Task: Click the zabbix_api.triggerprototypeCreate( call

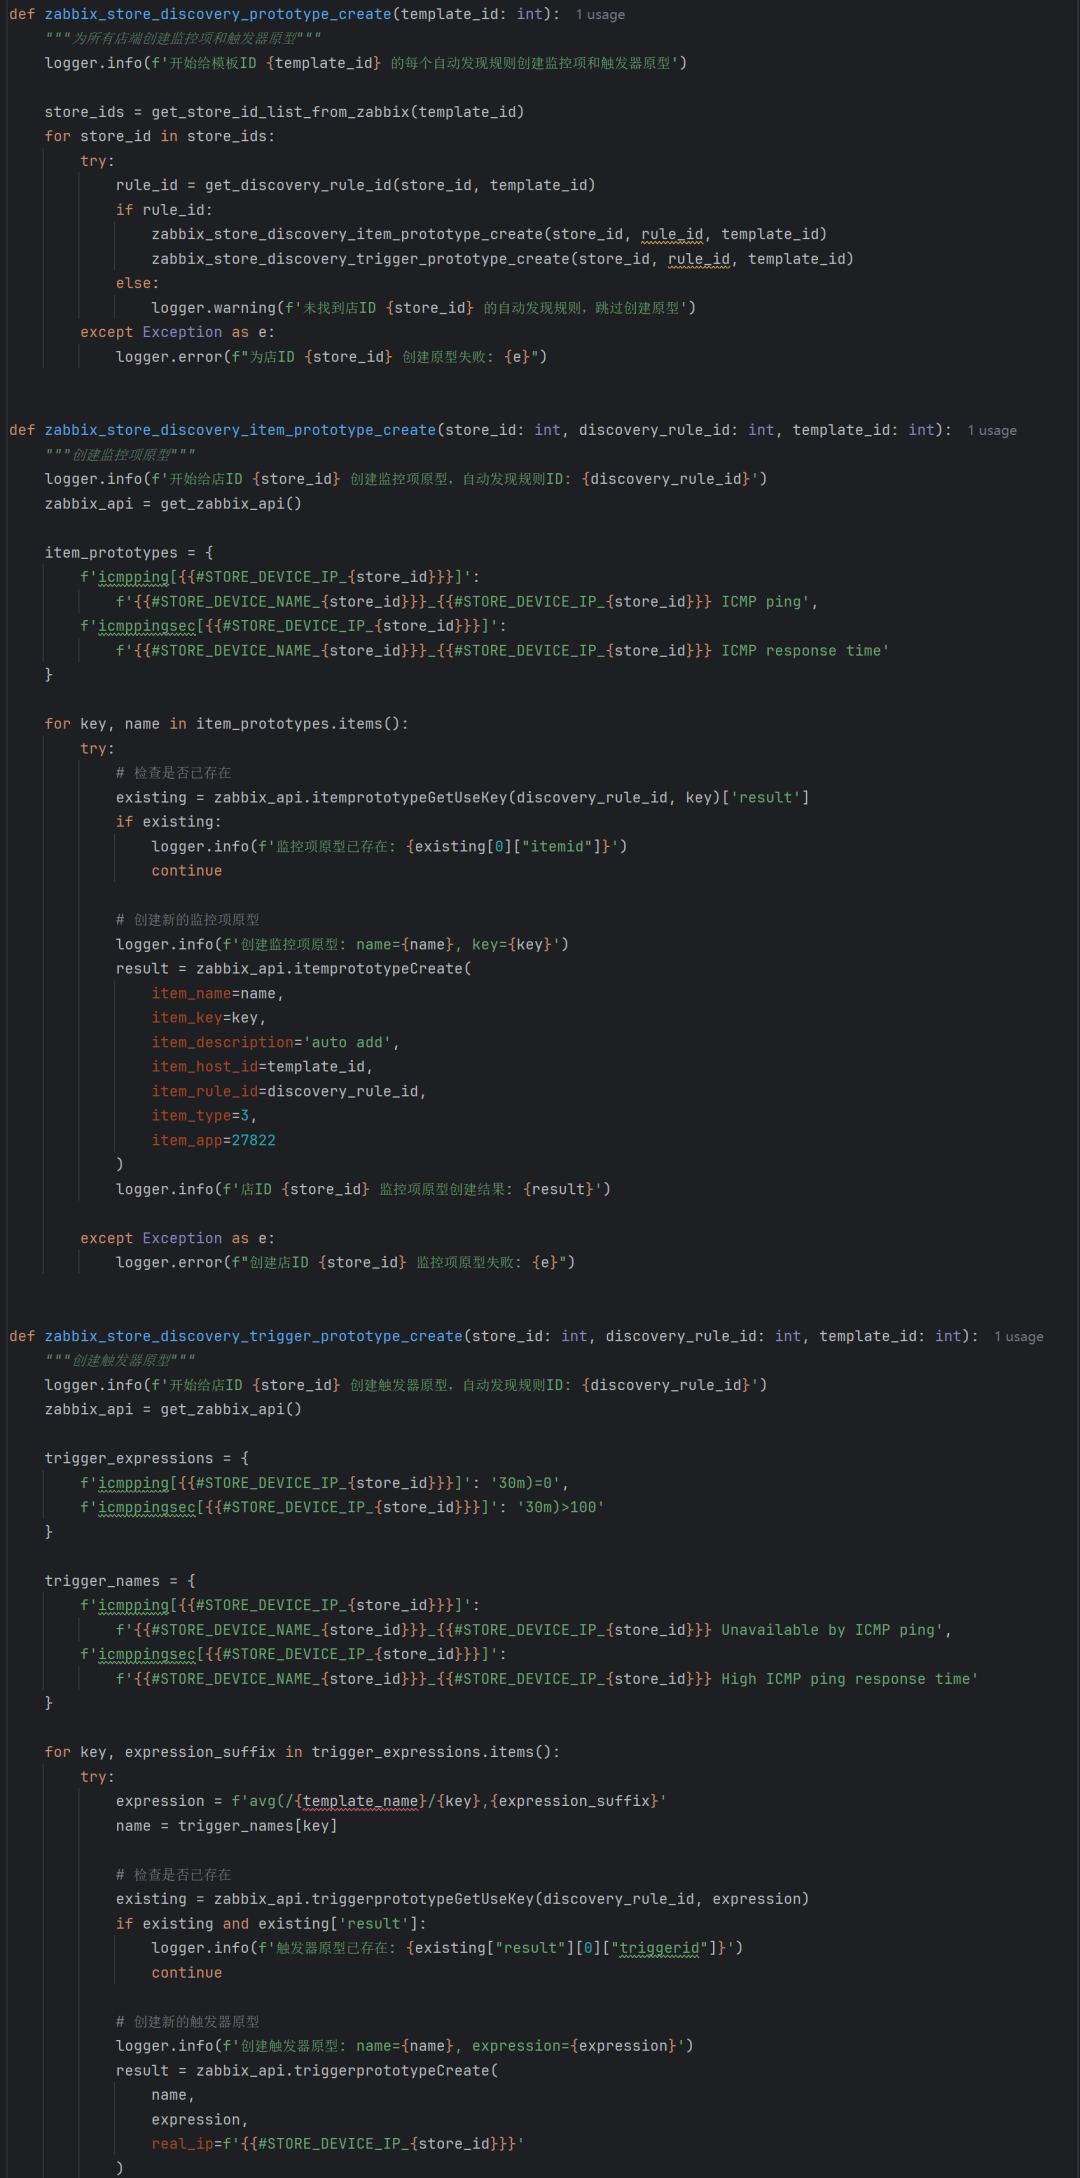Action: [x=347, y=2071]
